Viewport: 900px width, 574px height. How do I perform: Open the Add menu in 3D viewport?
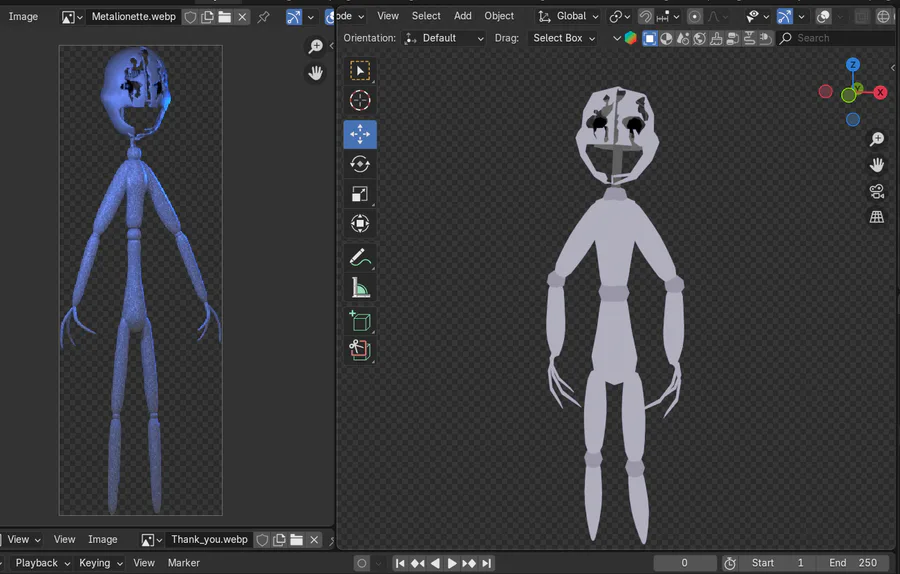[463, 16]
